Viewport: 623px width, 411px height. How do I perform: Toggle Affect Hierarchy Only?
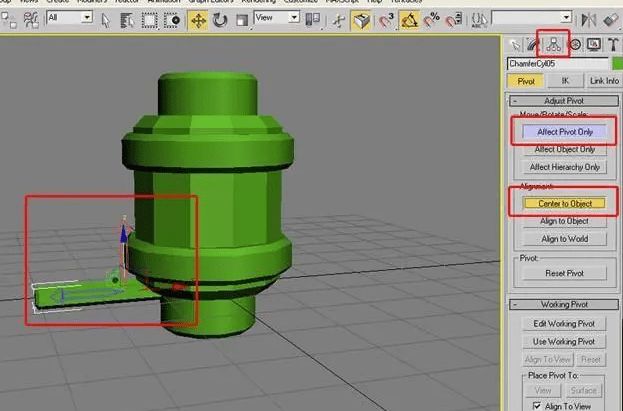(565, 167)
